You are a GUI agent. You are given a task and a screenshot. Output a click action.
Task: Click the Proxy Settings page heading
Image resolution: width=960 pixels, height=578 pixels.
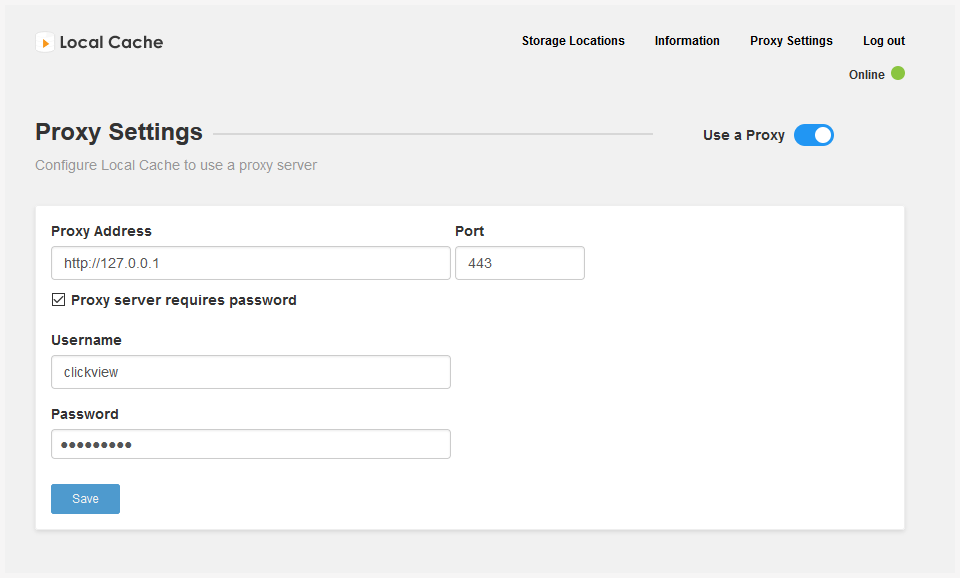119,132
